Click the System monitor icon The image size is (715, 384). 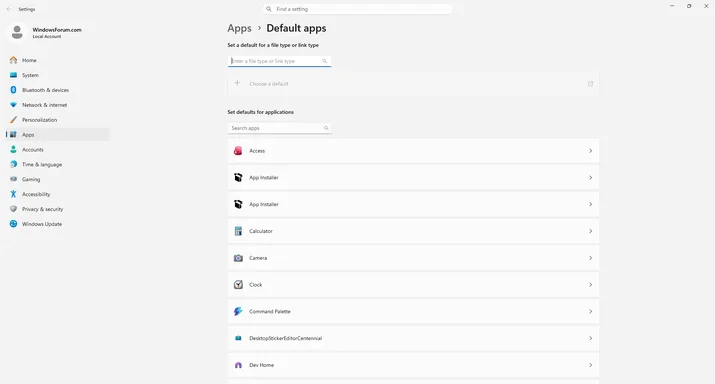tap(13, 75)
